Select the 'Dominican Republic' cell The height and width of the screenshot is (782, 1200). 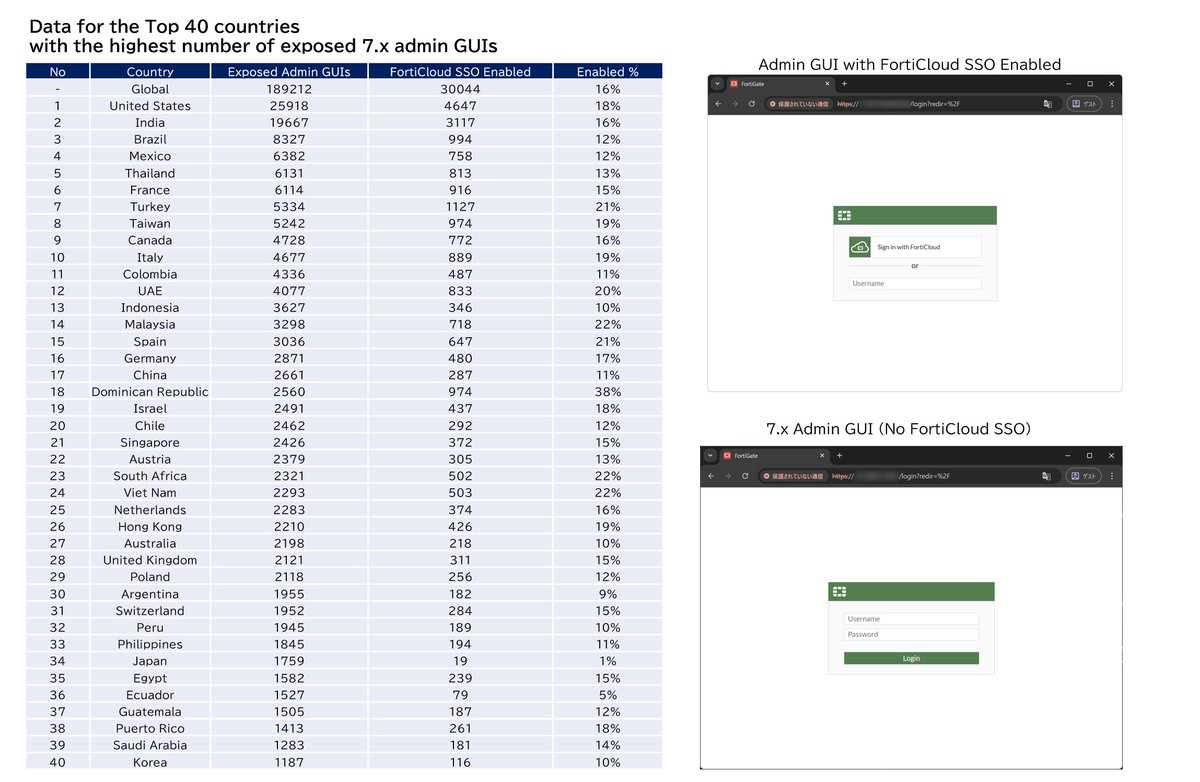150,392
